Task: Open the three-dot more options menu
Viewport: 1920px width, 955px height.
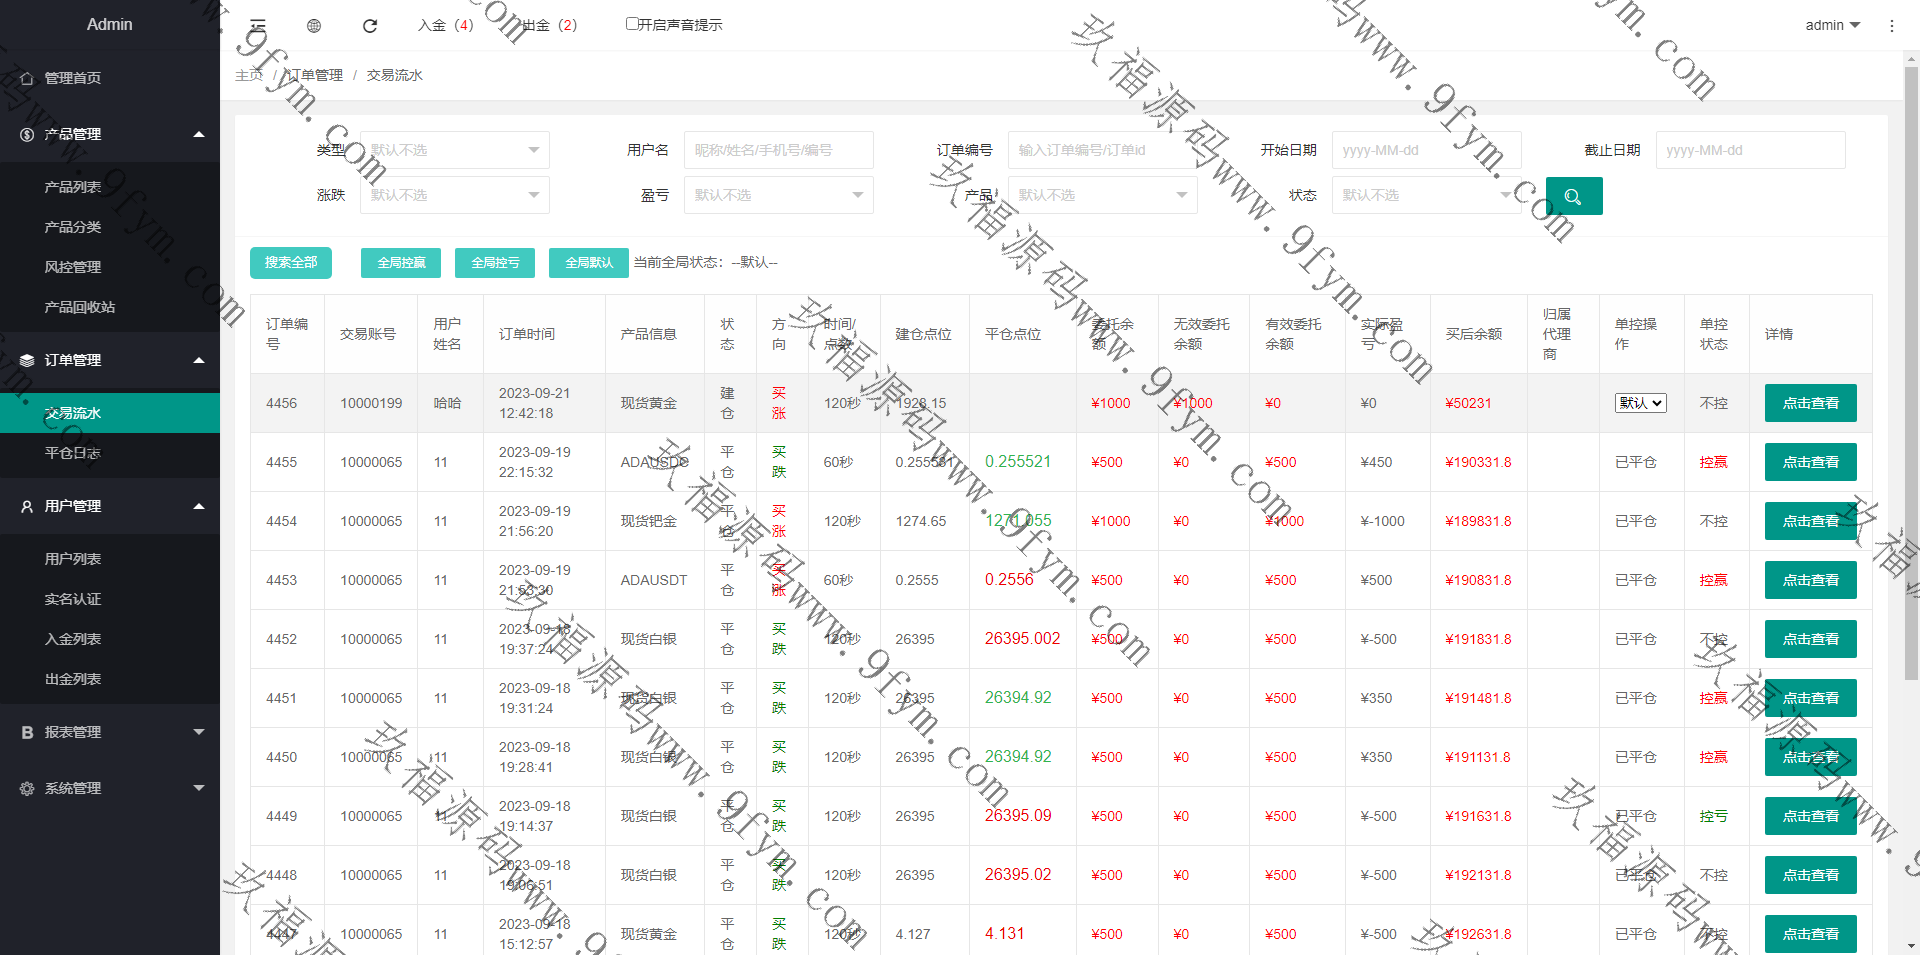Action: [x=1891, y=26]
